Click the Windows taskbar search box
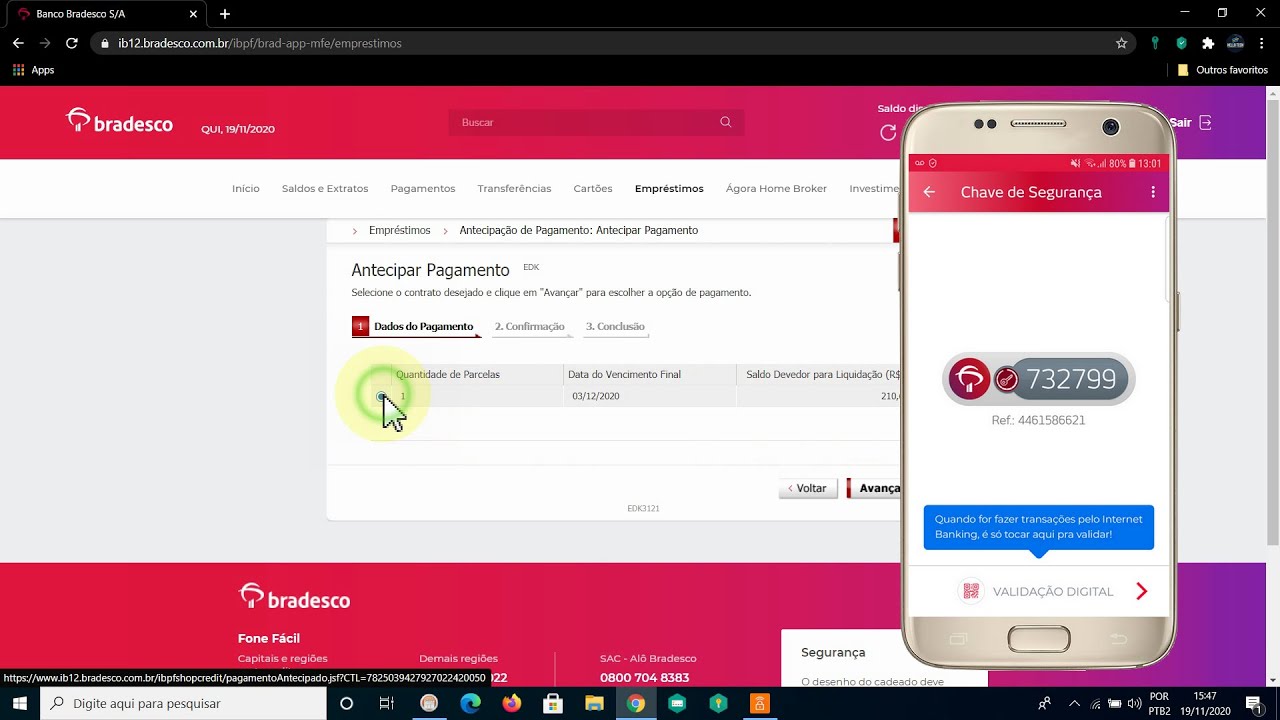The height and width of the screenshot is (720, 1280). (x=183, y=703)
